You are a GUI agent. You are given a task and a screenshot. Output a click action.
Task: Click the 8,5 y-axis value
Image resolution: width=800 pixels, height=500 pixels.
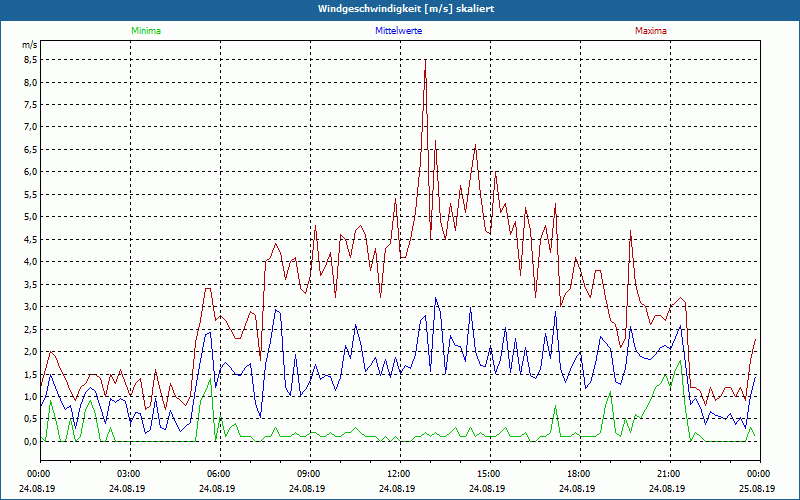coord(31,60)
